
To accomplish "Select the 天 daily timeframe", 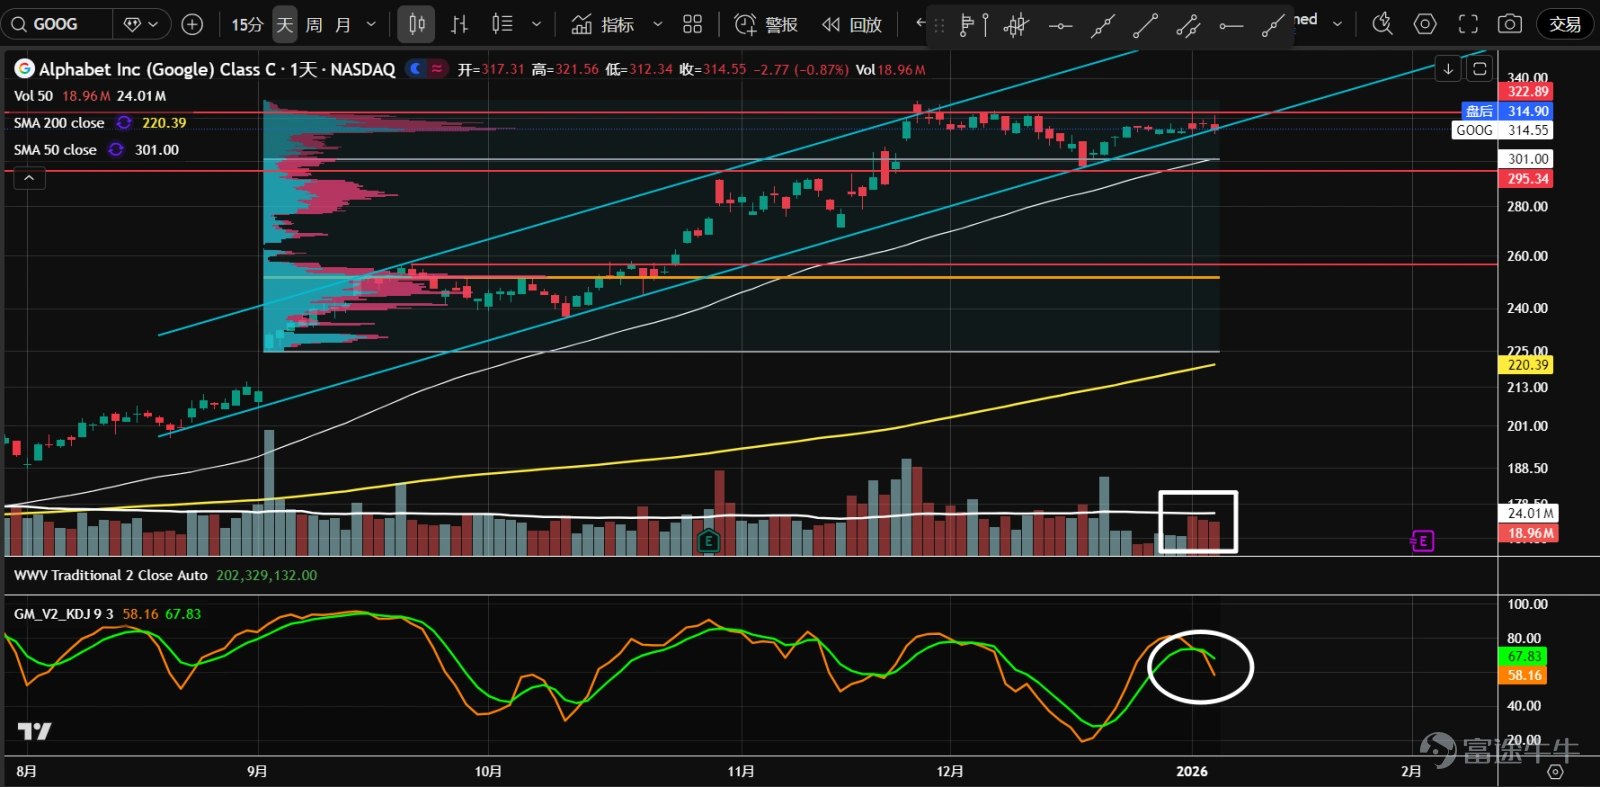I will pos(285,24).
